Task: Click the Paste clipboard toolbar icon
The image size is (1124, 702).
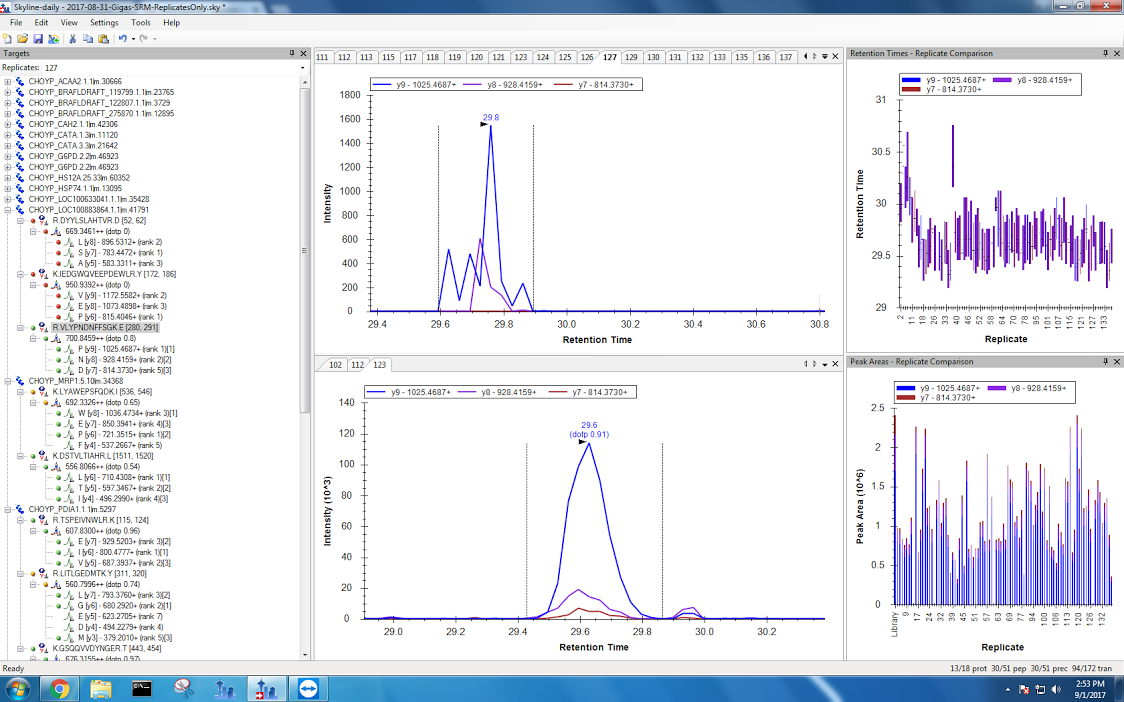Action: [x=103, y=38]
